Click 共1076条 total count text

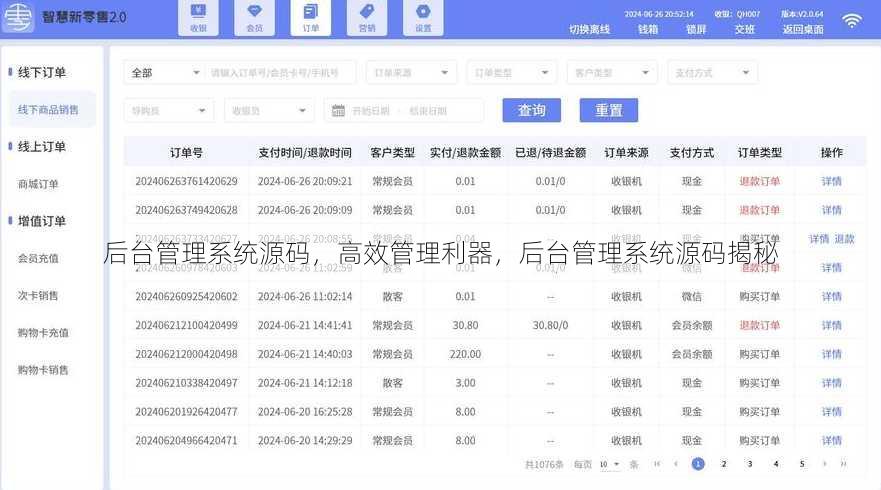[x=544, y=464]
